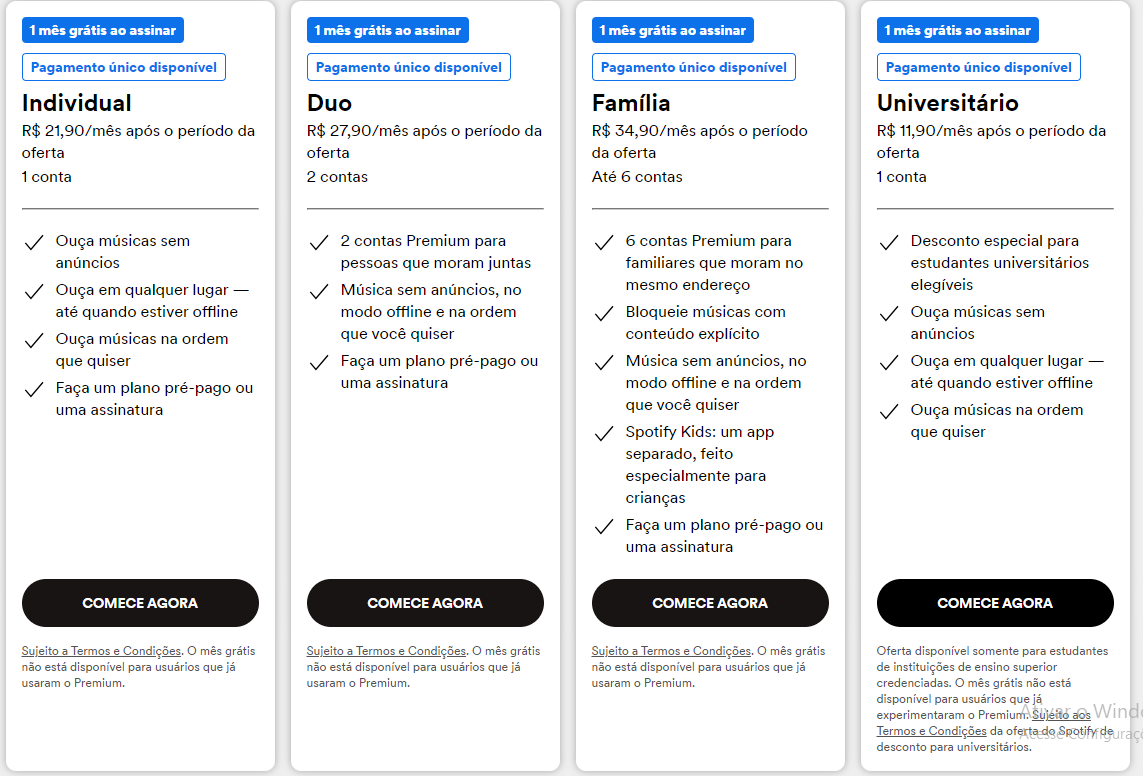Click 'Pagamento único disponível' badge on Universitário card
This screenshot has height=776, width=1143.
(979, 67)
